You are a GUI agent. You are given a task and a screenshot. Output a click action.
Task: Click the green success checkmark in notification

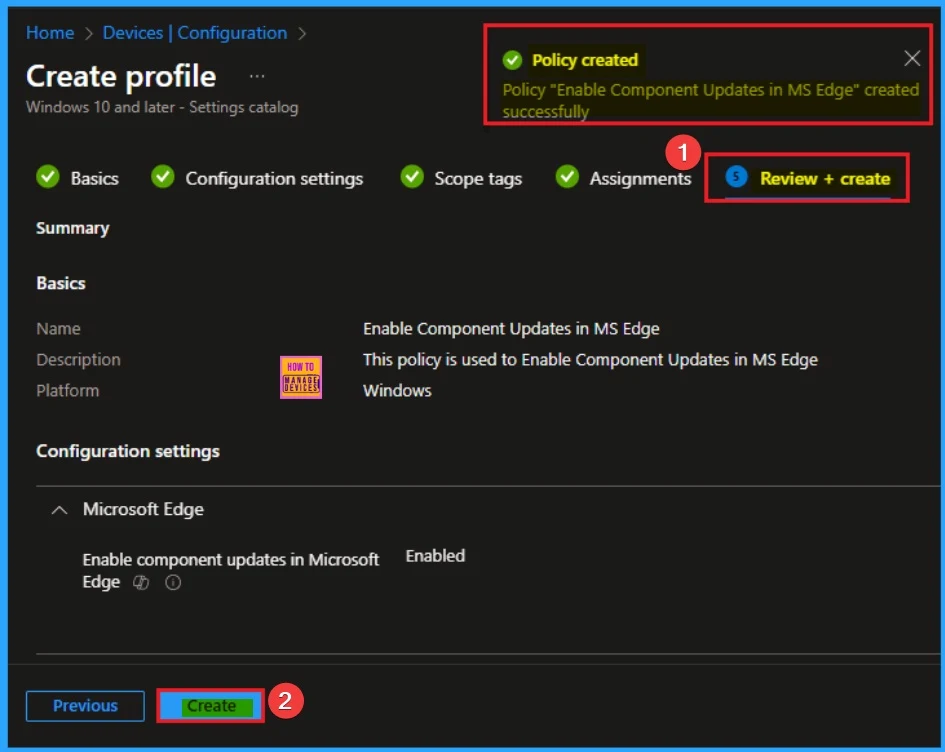click(512, 60)
